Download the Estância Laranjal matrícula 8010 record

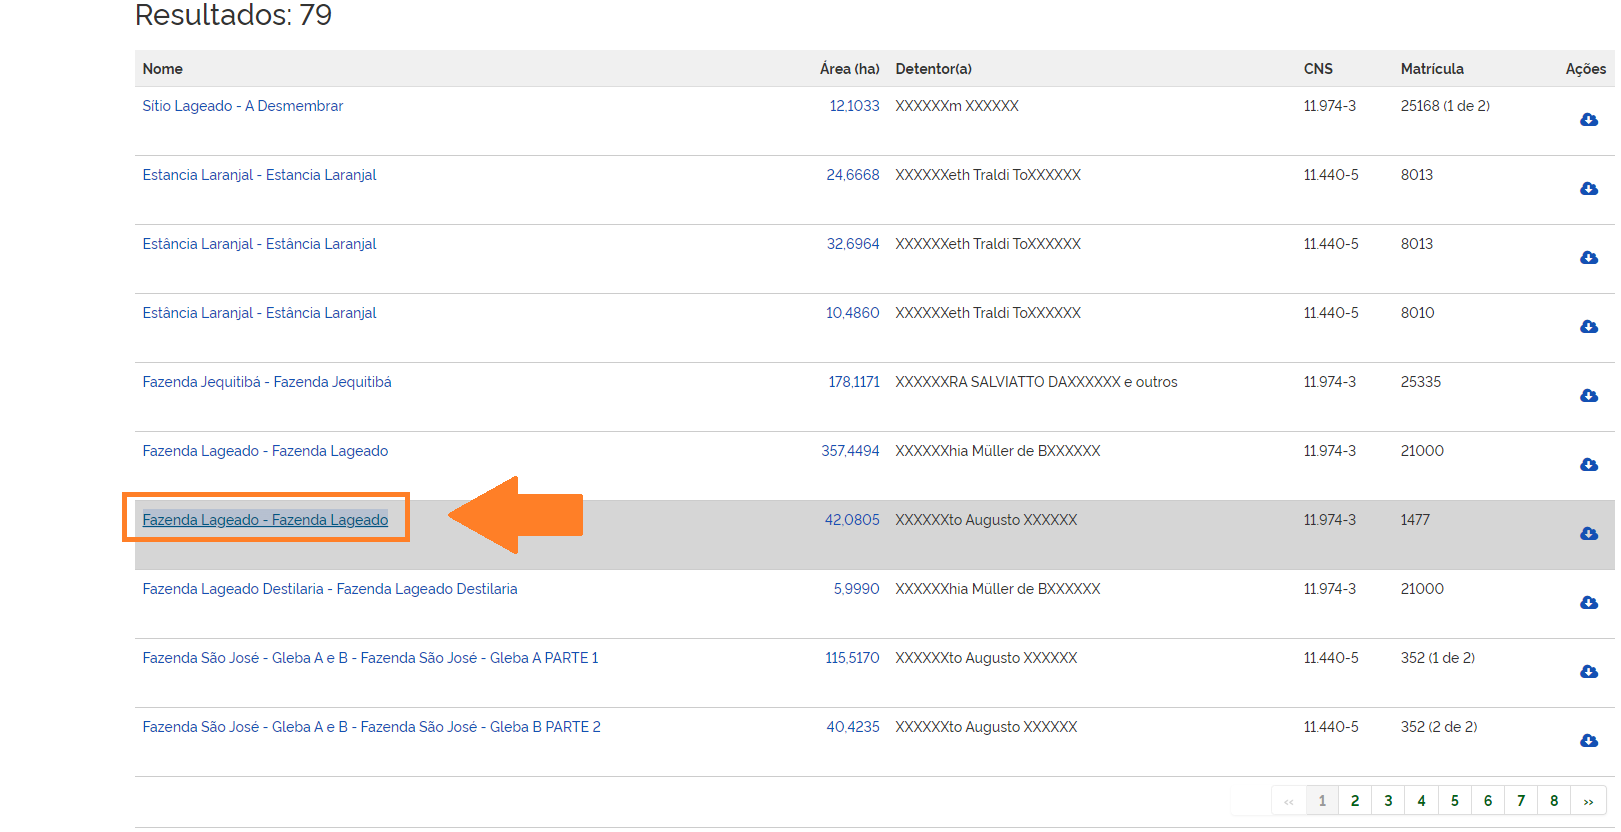(1588, 327)
